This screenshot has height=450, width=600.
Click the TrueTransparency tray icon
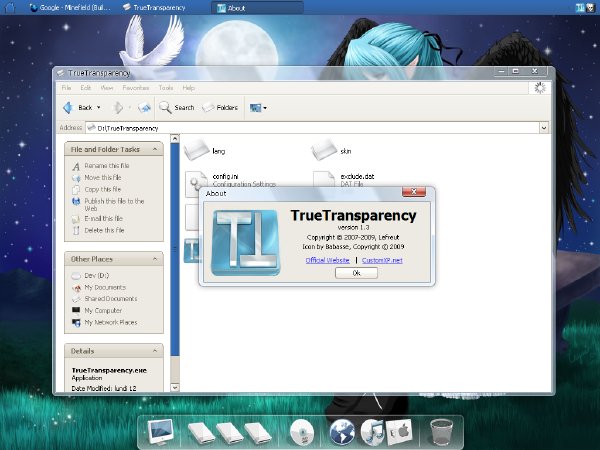[x=580, y=8]
